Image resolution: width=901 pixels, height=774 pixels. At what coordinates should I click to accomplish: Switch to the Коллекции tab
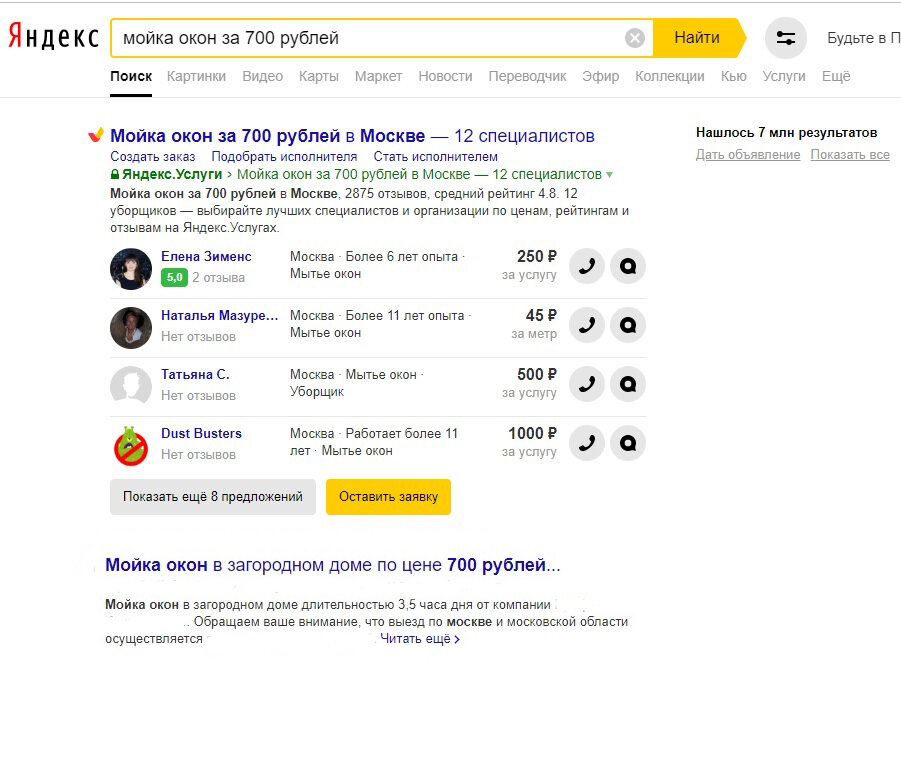(x=670, y=76)
